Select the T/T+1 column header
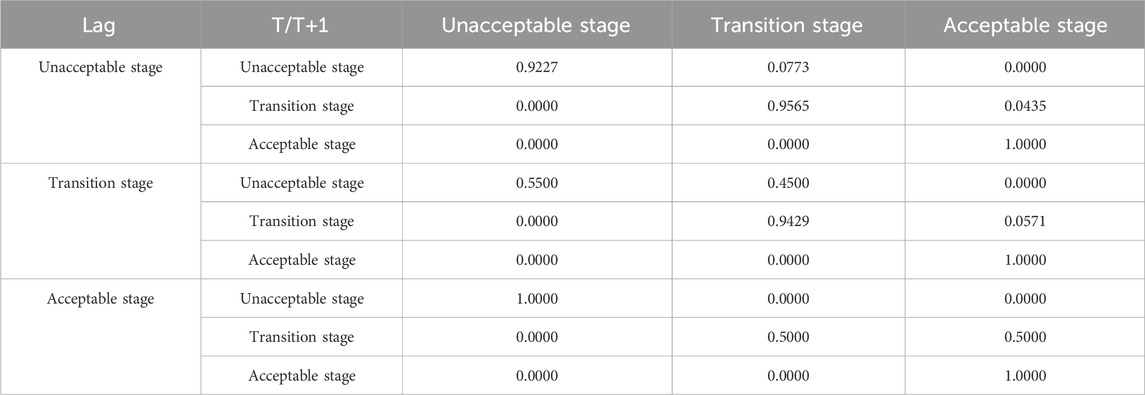The height and width of the screenshot is (395, 1145). pos(302,26)
